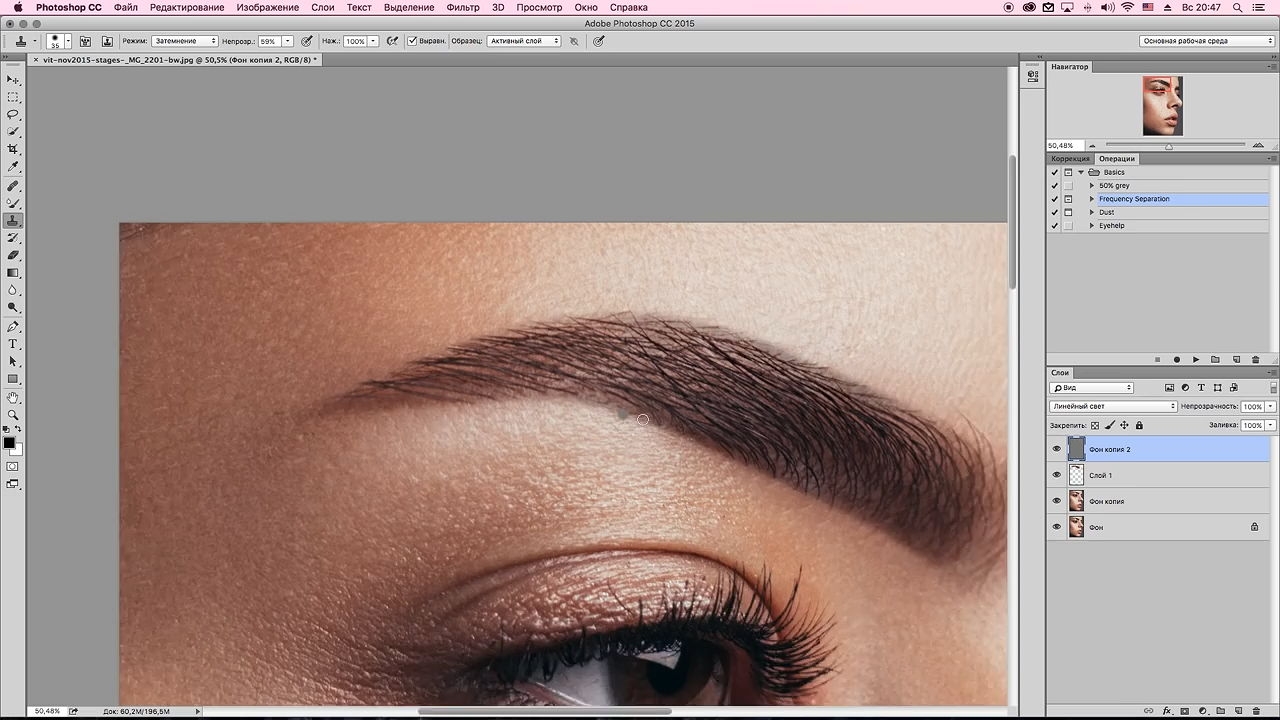Delete the selected action with trash icon
The width and height of the screenshot is (1280, 720).
coord(1254,359)
